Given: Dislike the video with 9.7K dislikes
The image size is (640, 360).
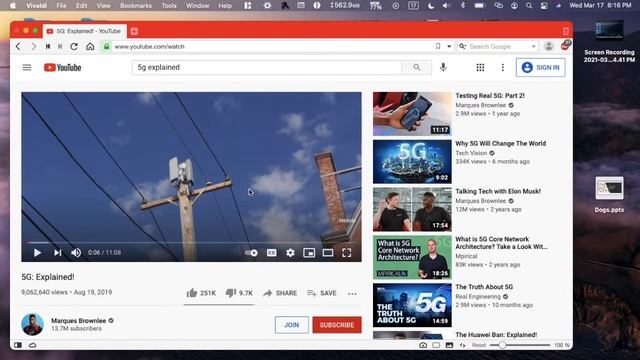Looking at the screenshot, I should 239,293.
